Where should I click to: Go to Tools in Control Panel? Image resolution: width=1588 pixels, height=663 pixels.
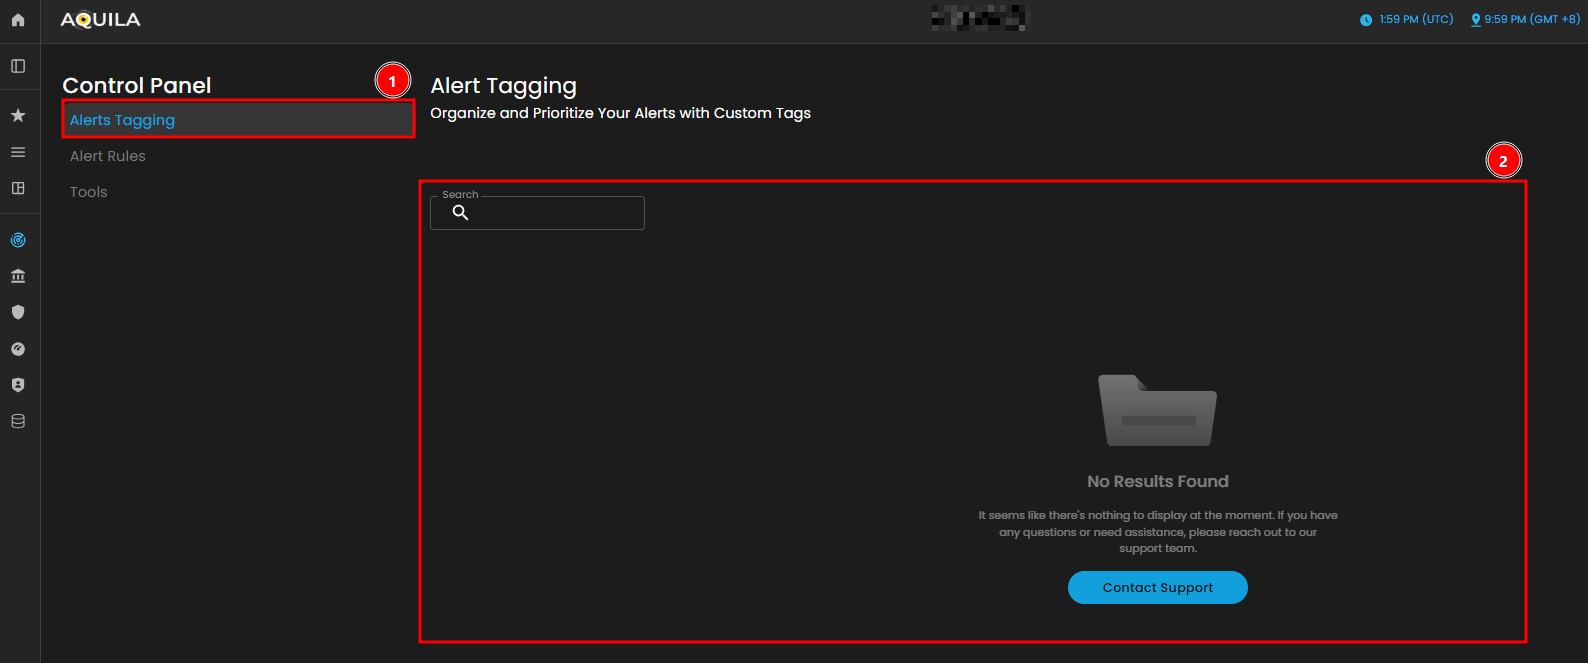click(x=88, y=192)
